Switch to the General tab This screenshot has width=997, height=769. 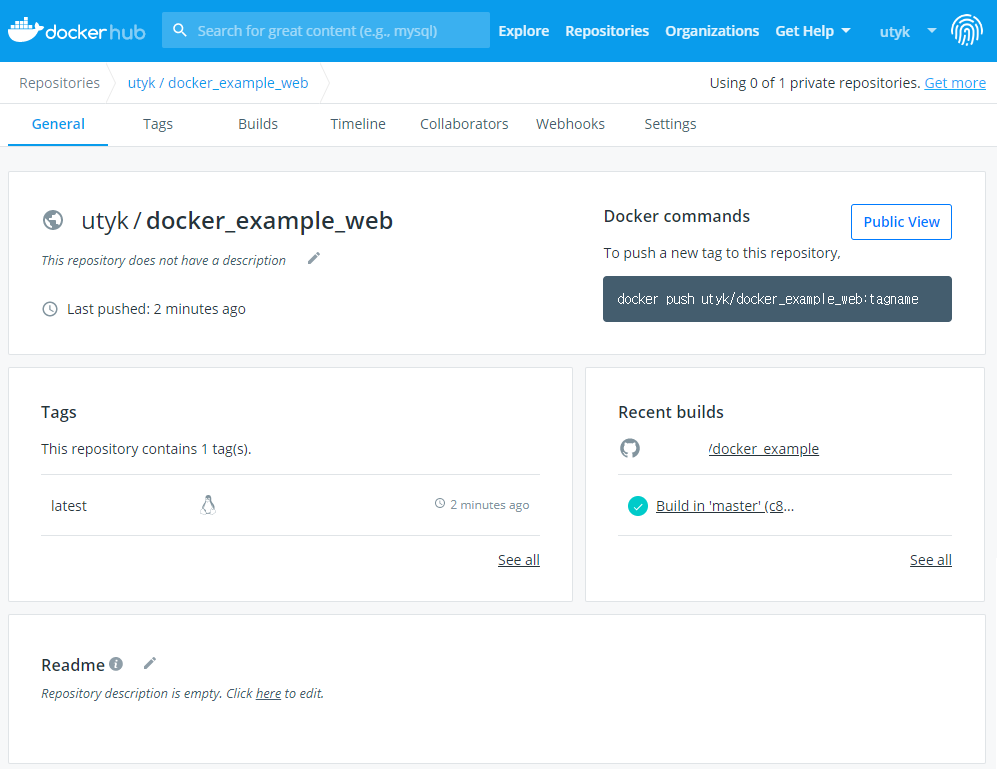(58, 124)
